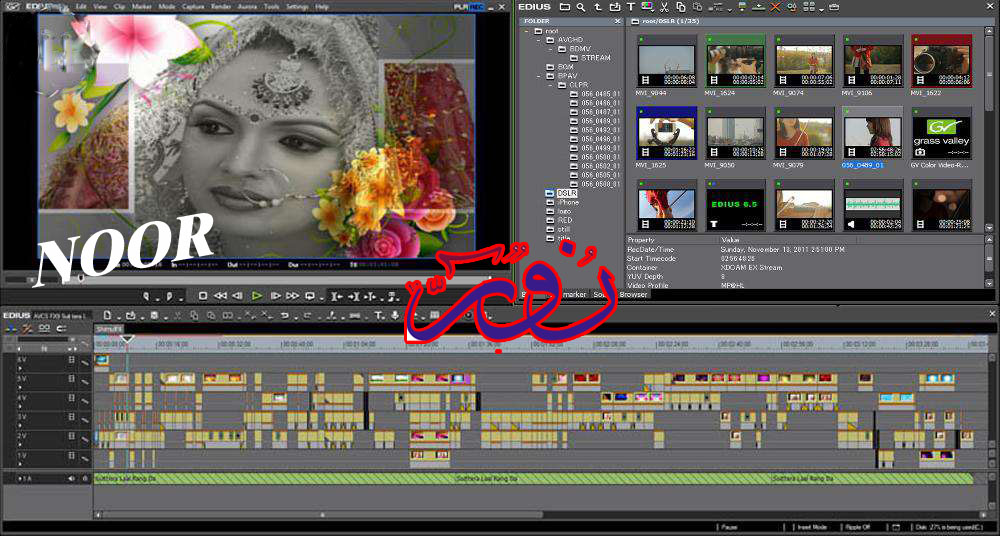Click the Open Project icon in timeline toolbar
Viewport: 1000px width, 536px height.
click(130, 315)
